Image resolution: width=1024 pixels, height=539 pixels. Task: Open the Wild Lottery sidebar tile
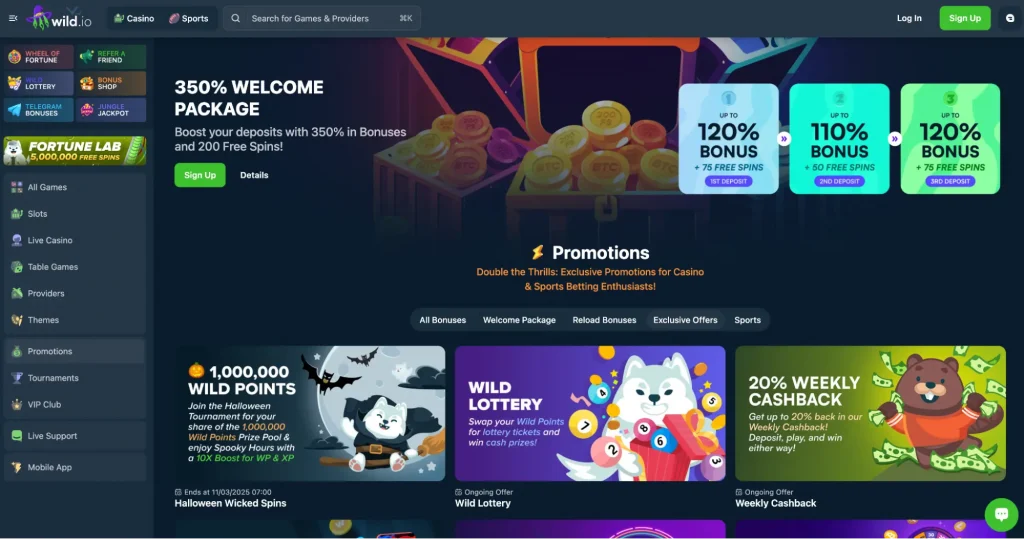[39, 84]
